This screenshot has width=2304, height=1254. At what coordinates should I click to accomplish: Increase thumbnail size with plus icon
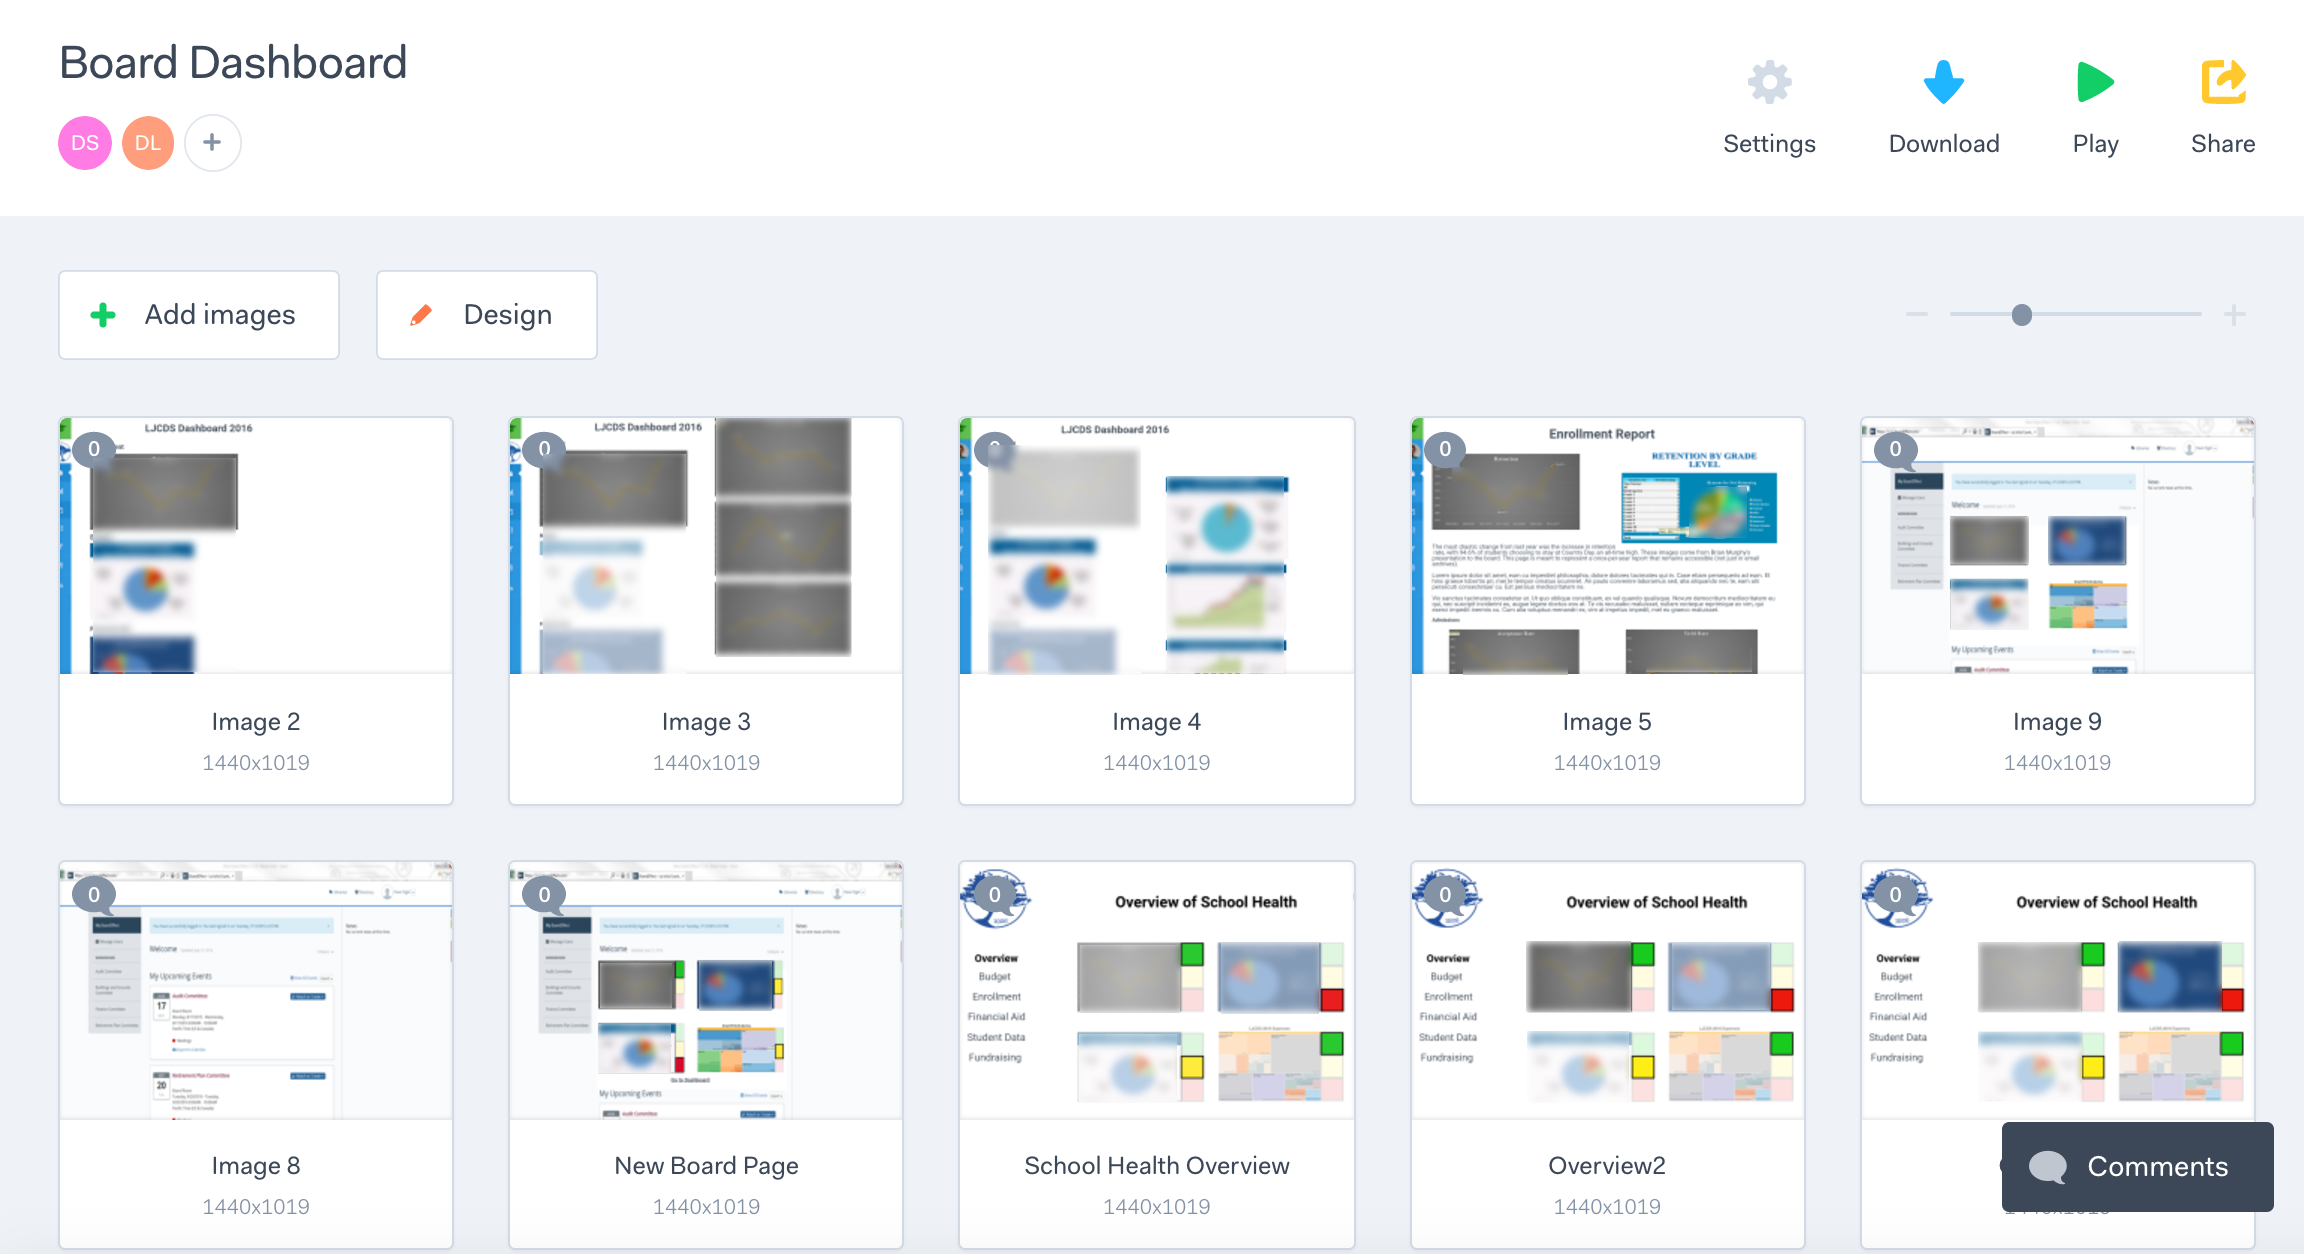2235,315
